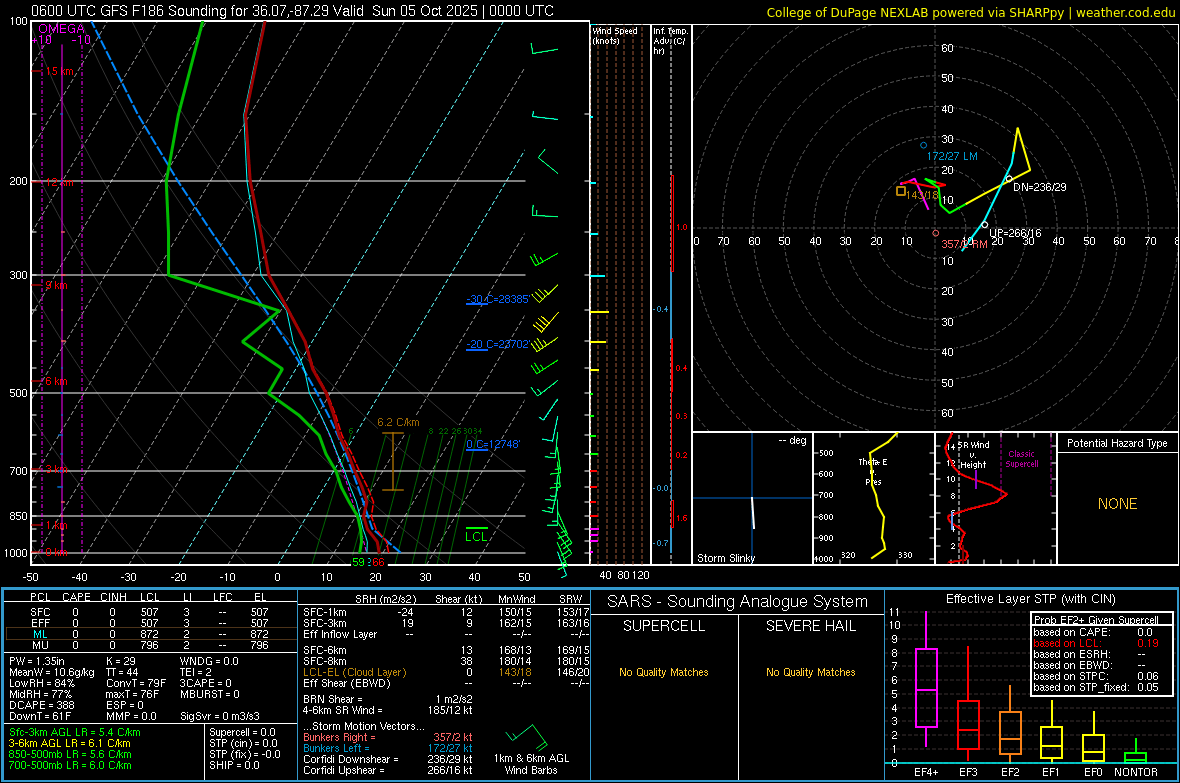Viewport: 1180px width, 783px height.
Task: Click the orange 'LCL-EL (Cloud Layer)' row
Action: tap(446, 672)
